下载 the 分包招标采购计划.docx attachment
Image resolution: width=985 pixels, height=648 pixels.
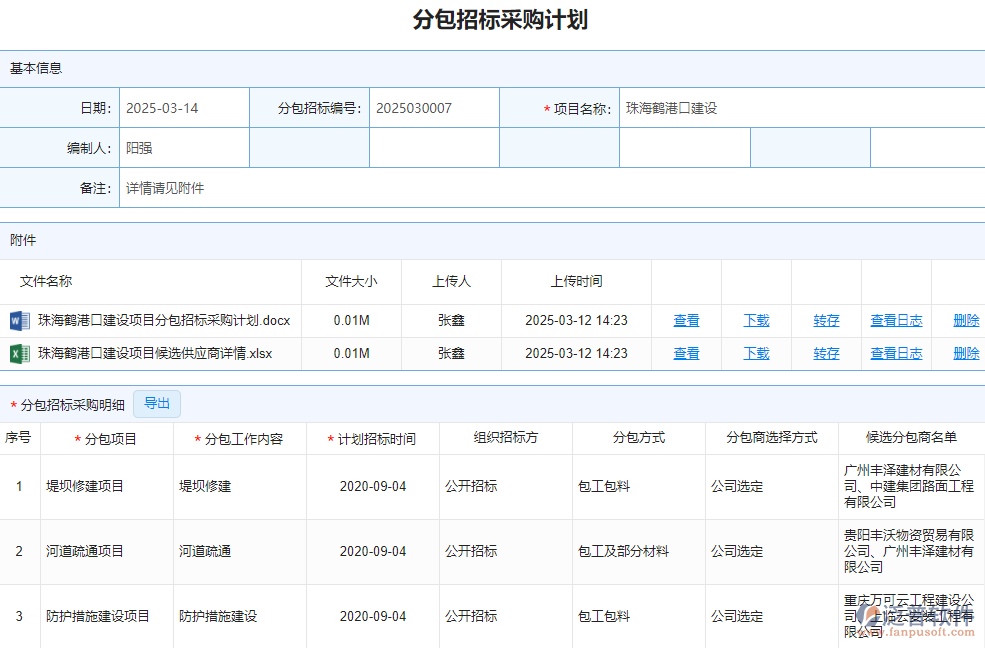coord(756,321)
